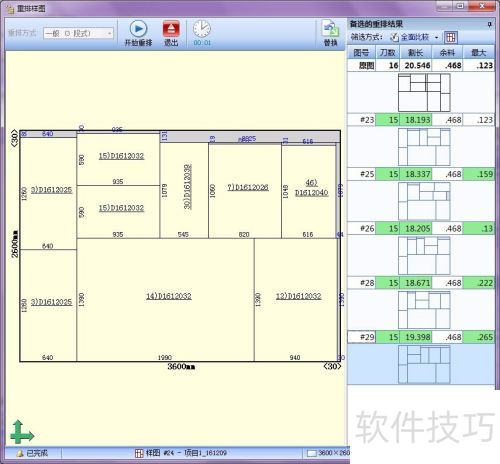Sort results by 刀数 column header
The height and width of the screenshot is (464, 500).
click(388, 53)
